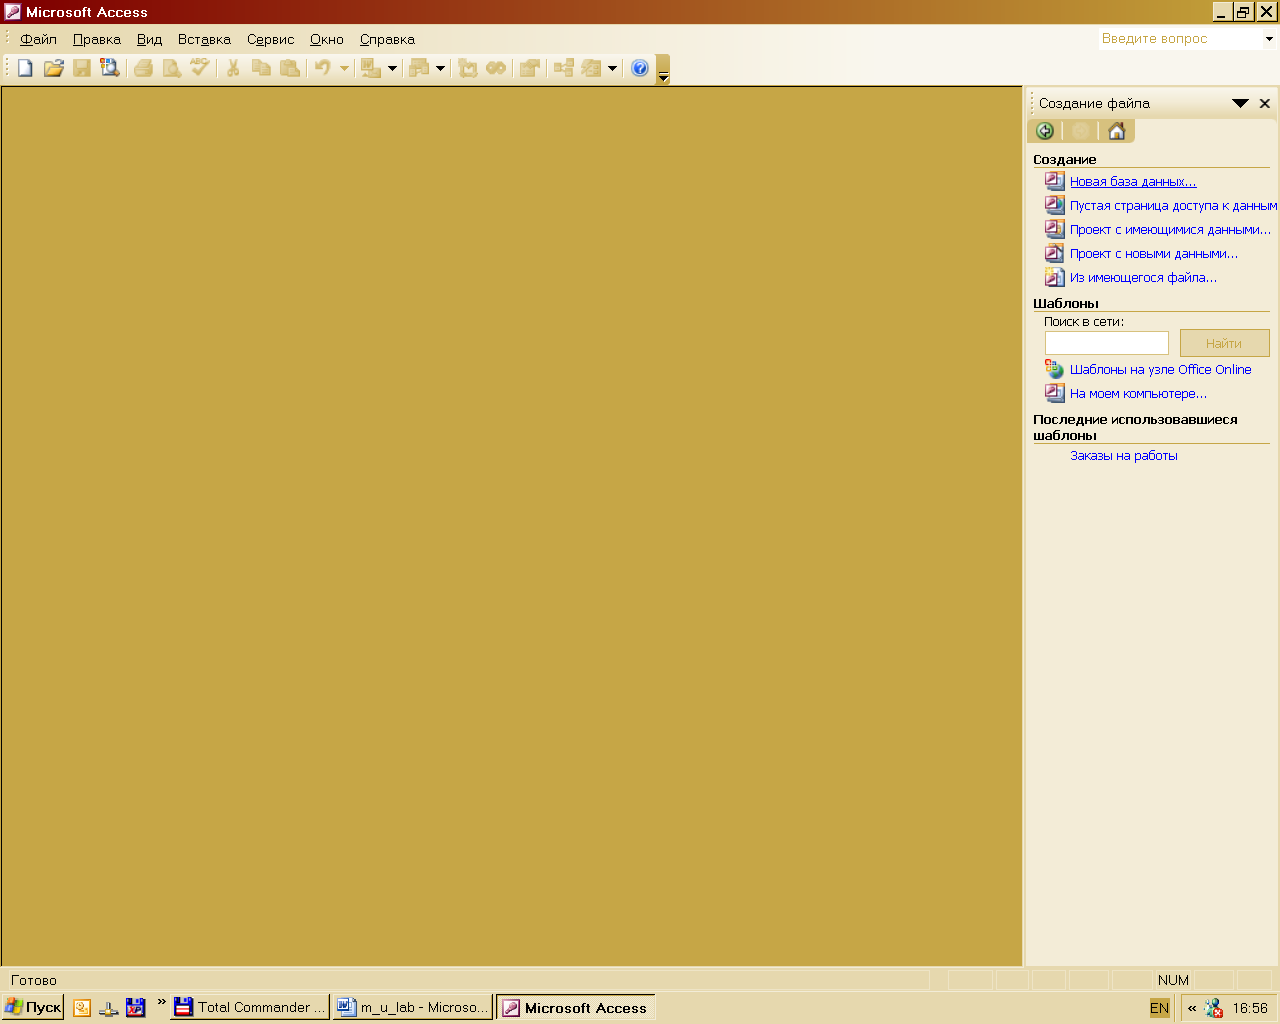Click the Relationships toolbar icon
Image resolution: width=1280 pixels, height=1024 pixels.
564,68
